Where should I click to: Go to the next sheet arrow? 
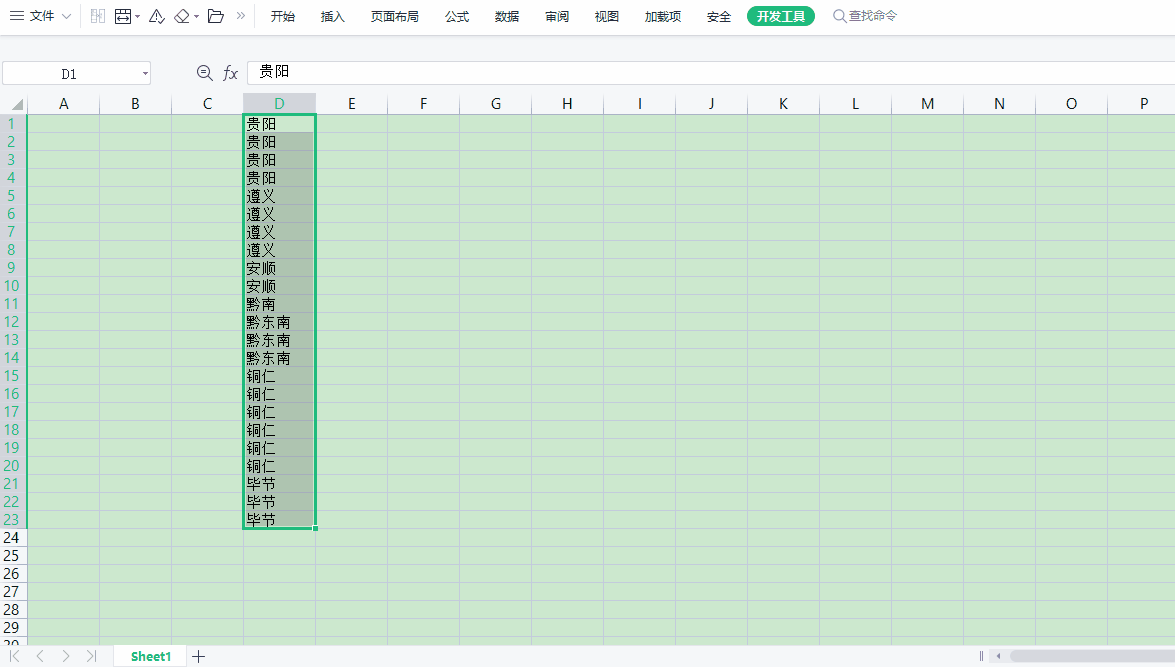tap(66, 656)
